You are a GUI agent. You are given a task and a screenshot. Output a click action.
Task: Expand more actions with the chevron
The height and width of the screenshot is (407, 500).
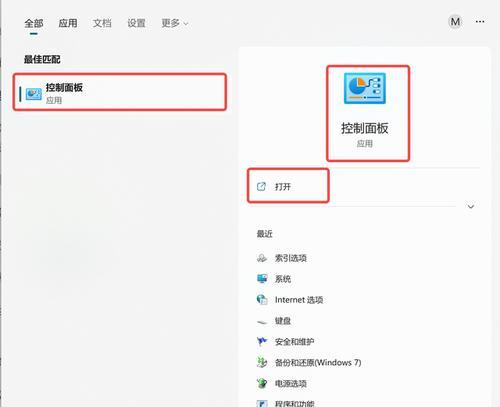[x=471, y=206]
